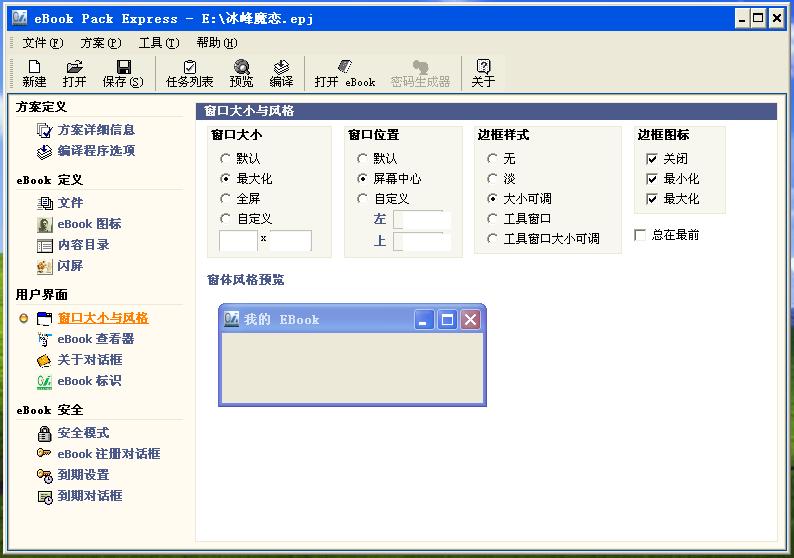794x558 pixels.
Task: Click the 窗口大小与风格 window icon in sidebar
Action: (45, 318)
